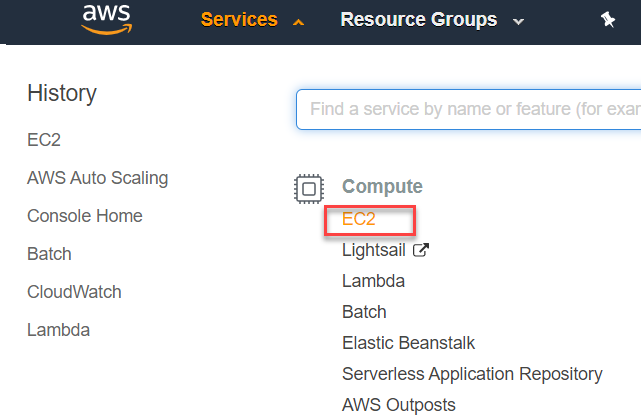Screen dimensions: 641x420
Task: Open AWS Auto Scaling from History
Action: [98, 178]
